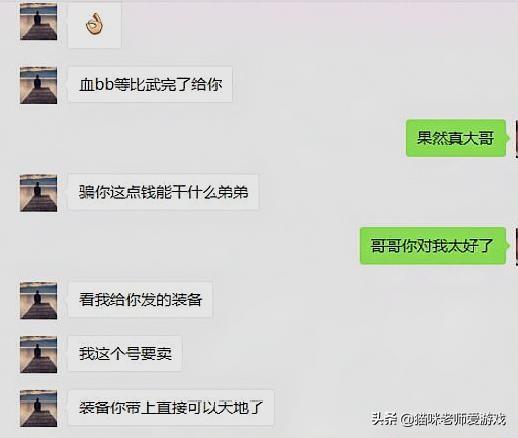Click own avatar edge beside 哥哥你对我太好了
The width and height of the screenshot is (518, 438).
516,246
